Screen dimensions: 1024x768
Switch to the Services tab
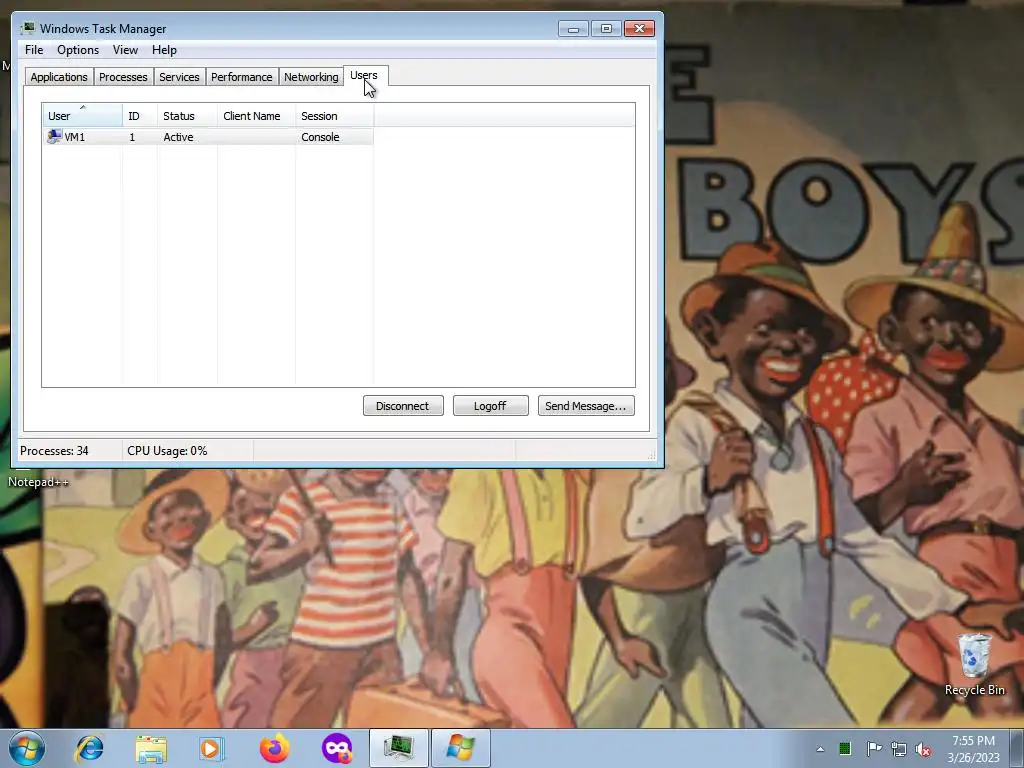pyautogui.click(x=179, y=77)
